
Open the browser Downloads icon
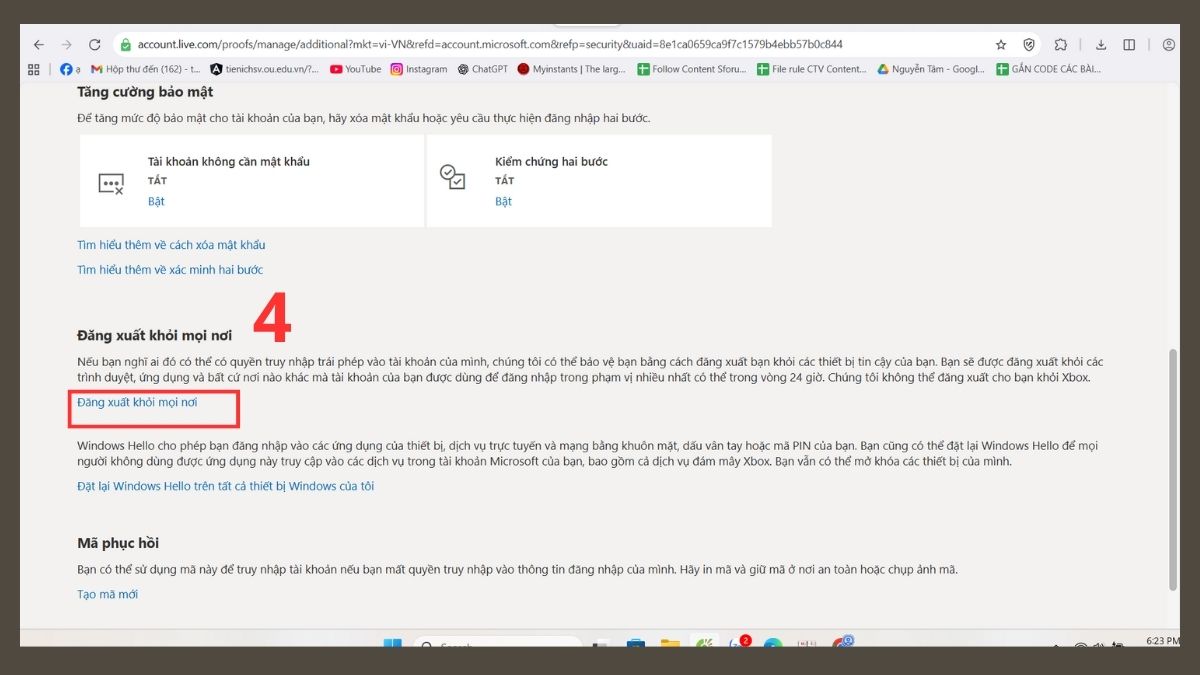tap(1101, 45)
